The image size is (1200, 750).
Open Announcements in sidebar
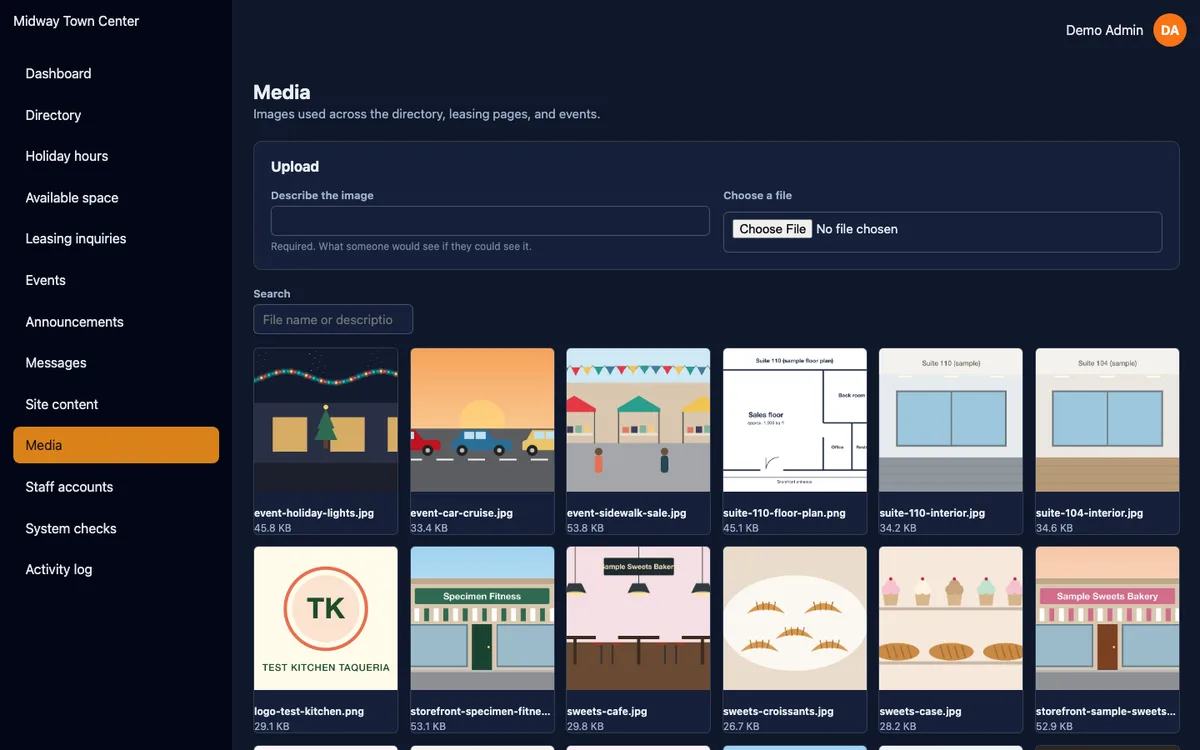click(x=116, y=322)
